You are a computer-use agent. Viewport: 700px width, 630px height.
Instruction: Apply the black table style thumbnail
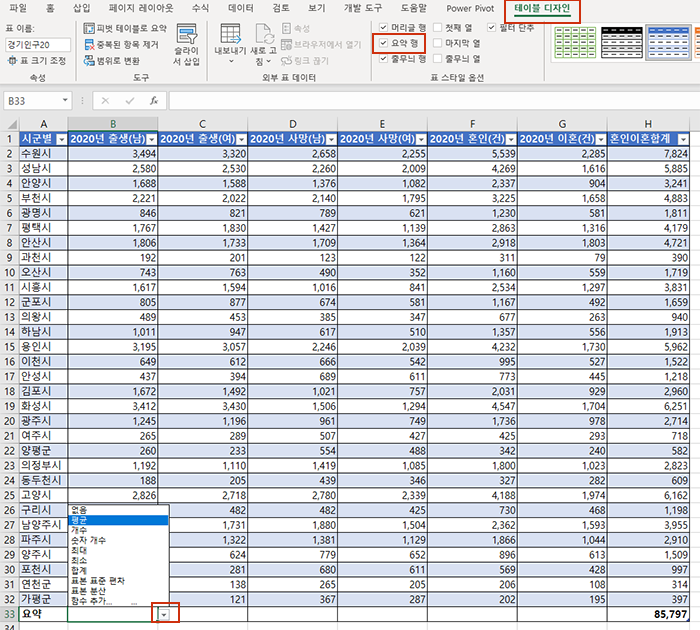point(622,42)
